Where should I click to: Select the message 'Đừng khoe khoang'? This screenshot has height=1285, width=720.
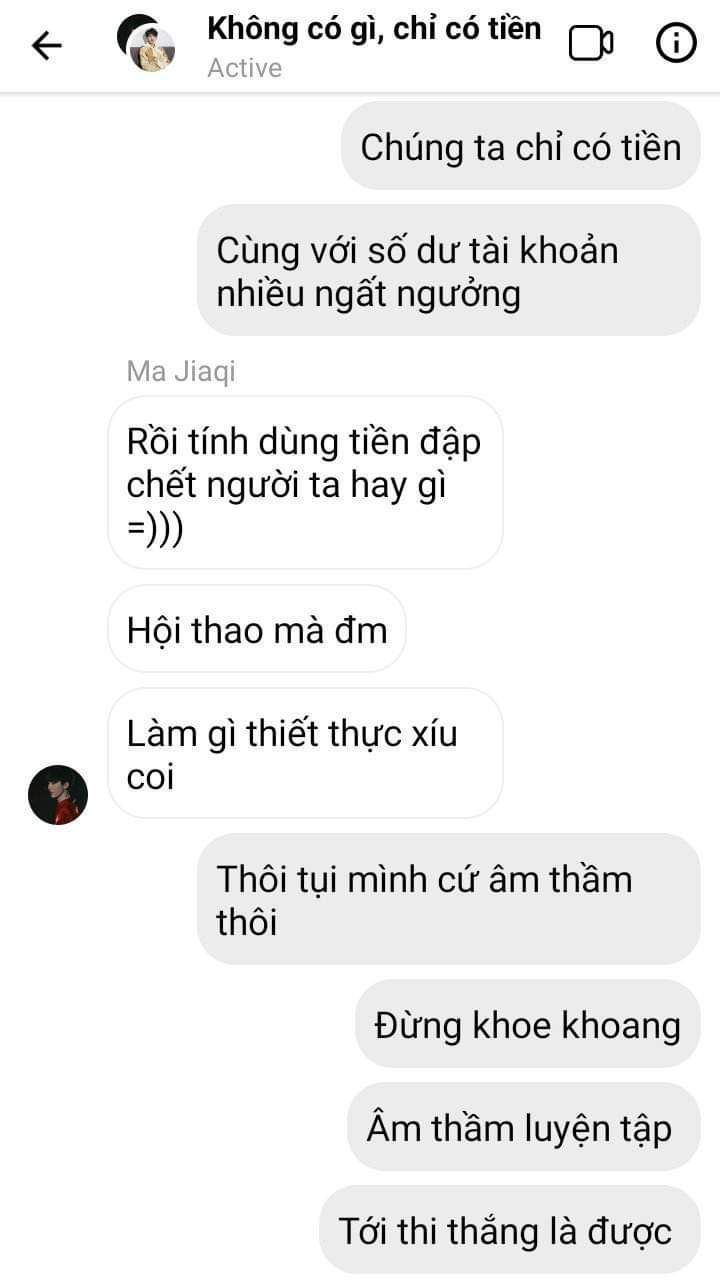click(528, 1024)
